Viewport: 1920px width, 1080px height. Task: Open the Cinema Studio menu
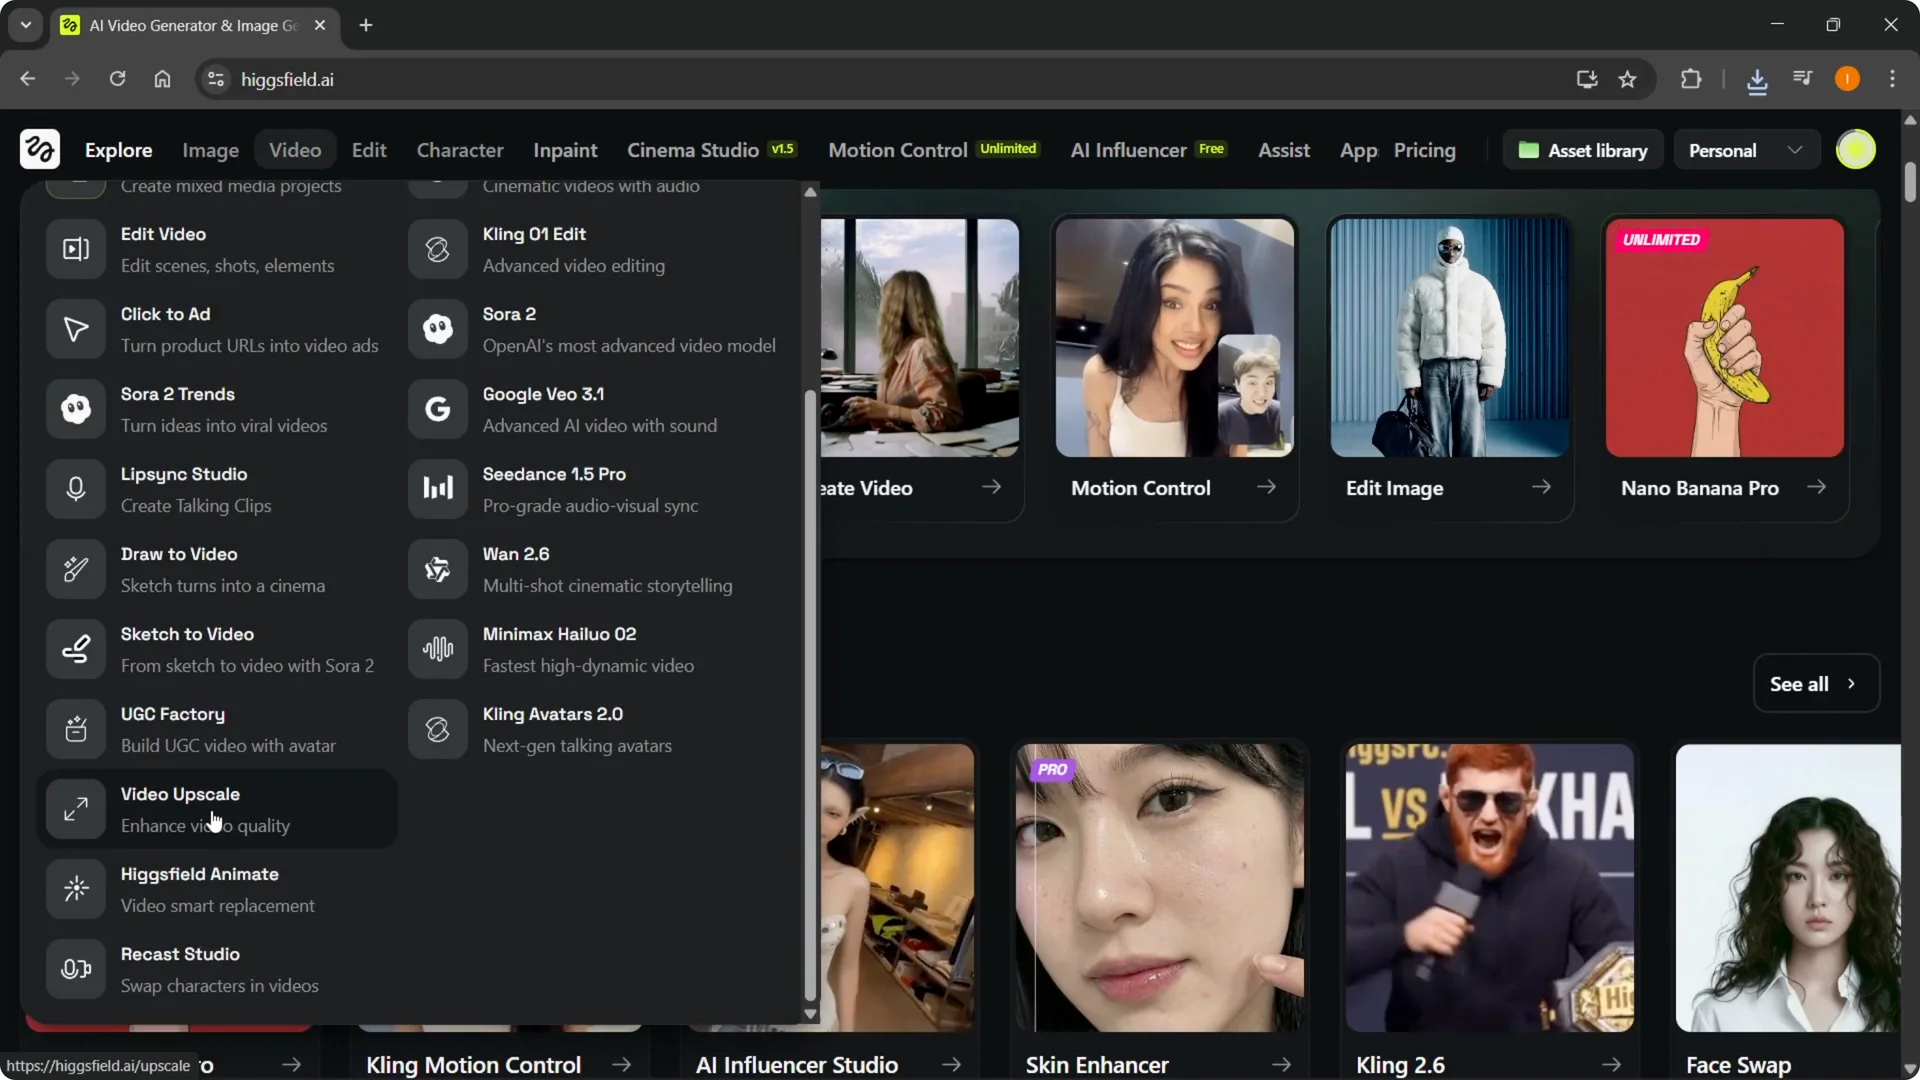coord(693,150)
